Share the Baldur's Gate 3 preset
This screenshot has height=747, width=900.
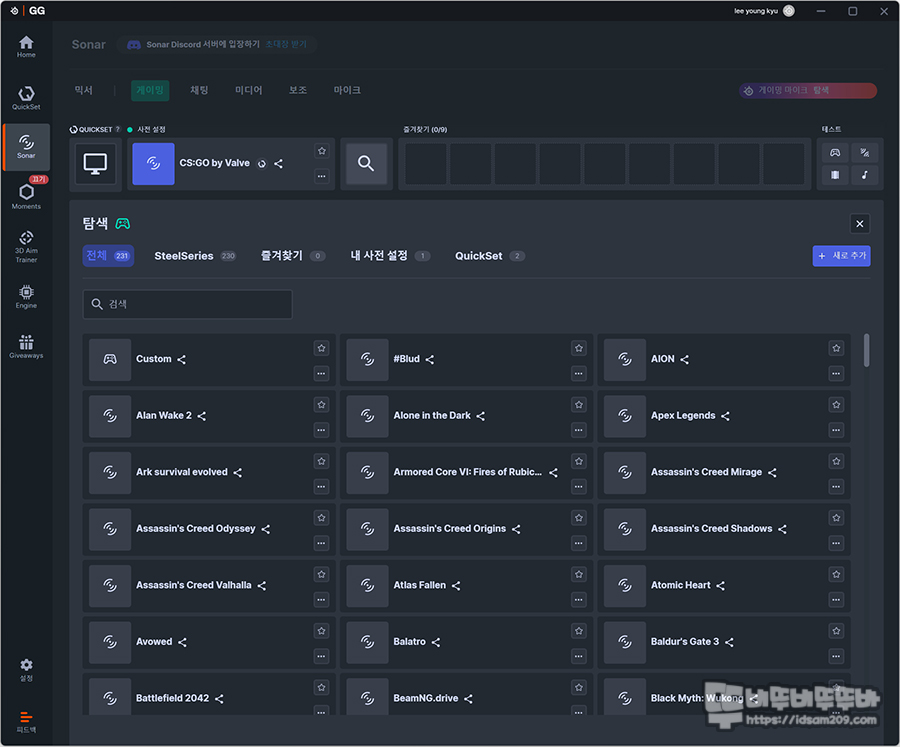(x=729, y=642)
